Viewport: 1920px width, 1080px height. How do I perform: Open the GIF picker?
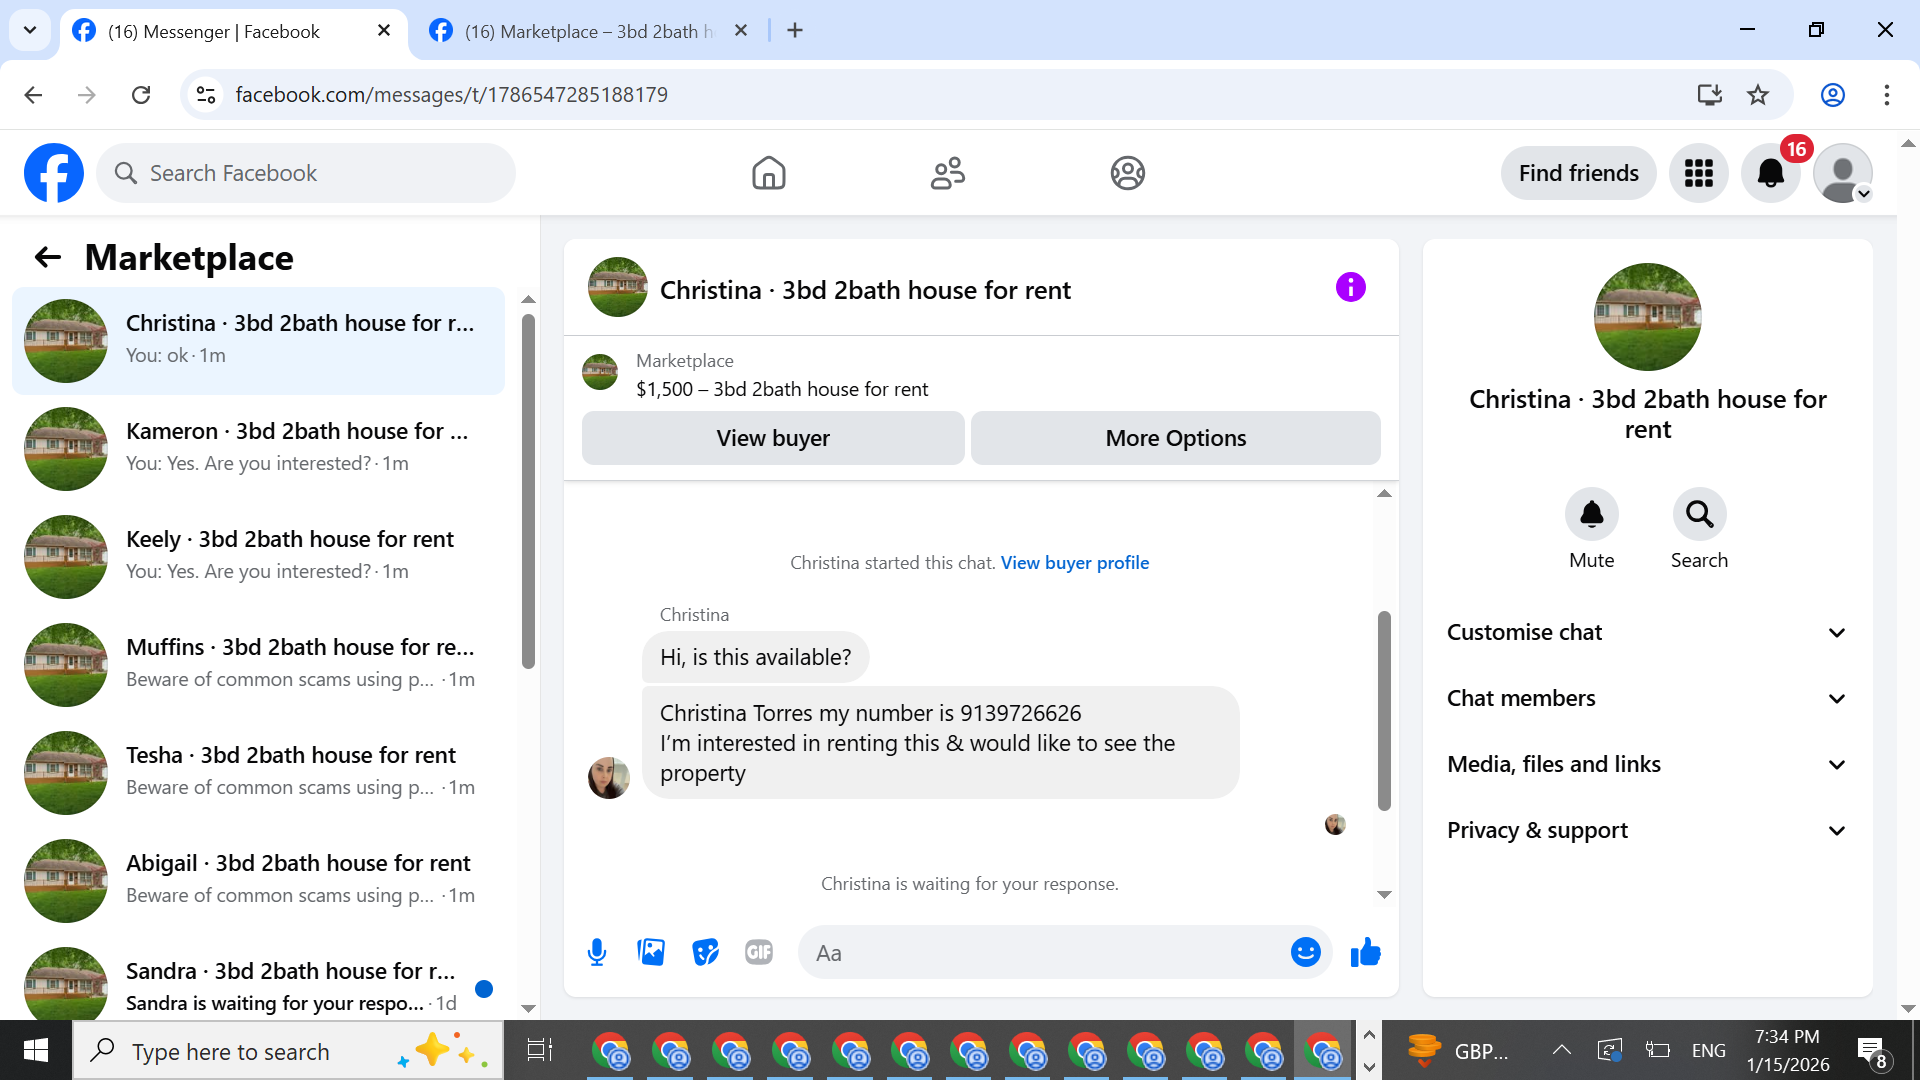759,952
